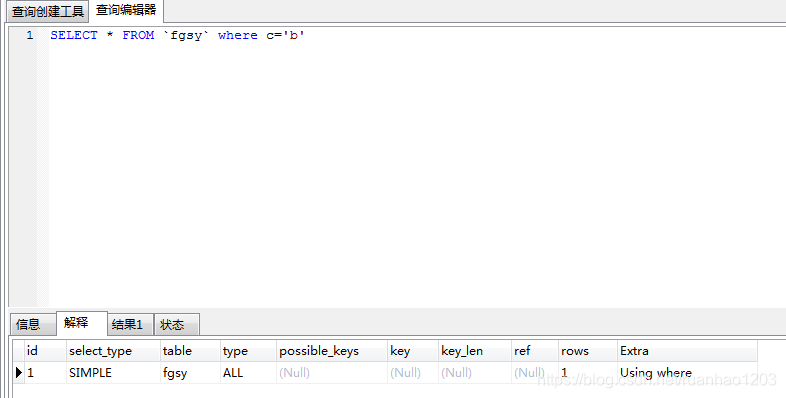The width and height of the screenshot is (786, 398).
Task: Open the 结果1 result tab
Action: pyautogui.click(x=130, y=324)
